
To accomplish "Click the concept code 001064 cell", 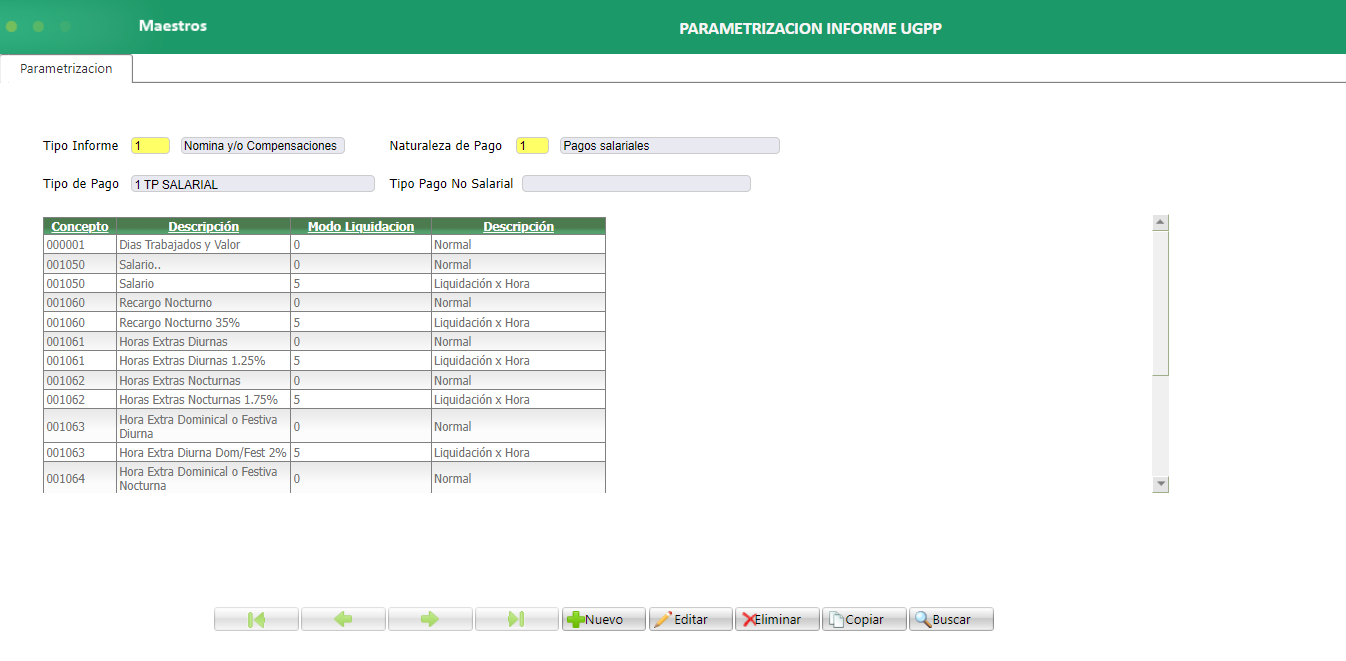I will 80,478.
